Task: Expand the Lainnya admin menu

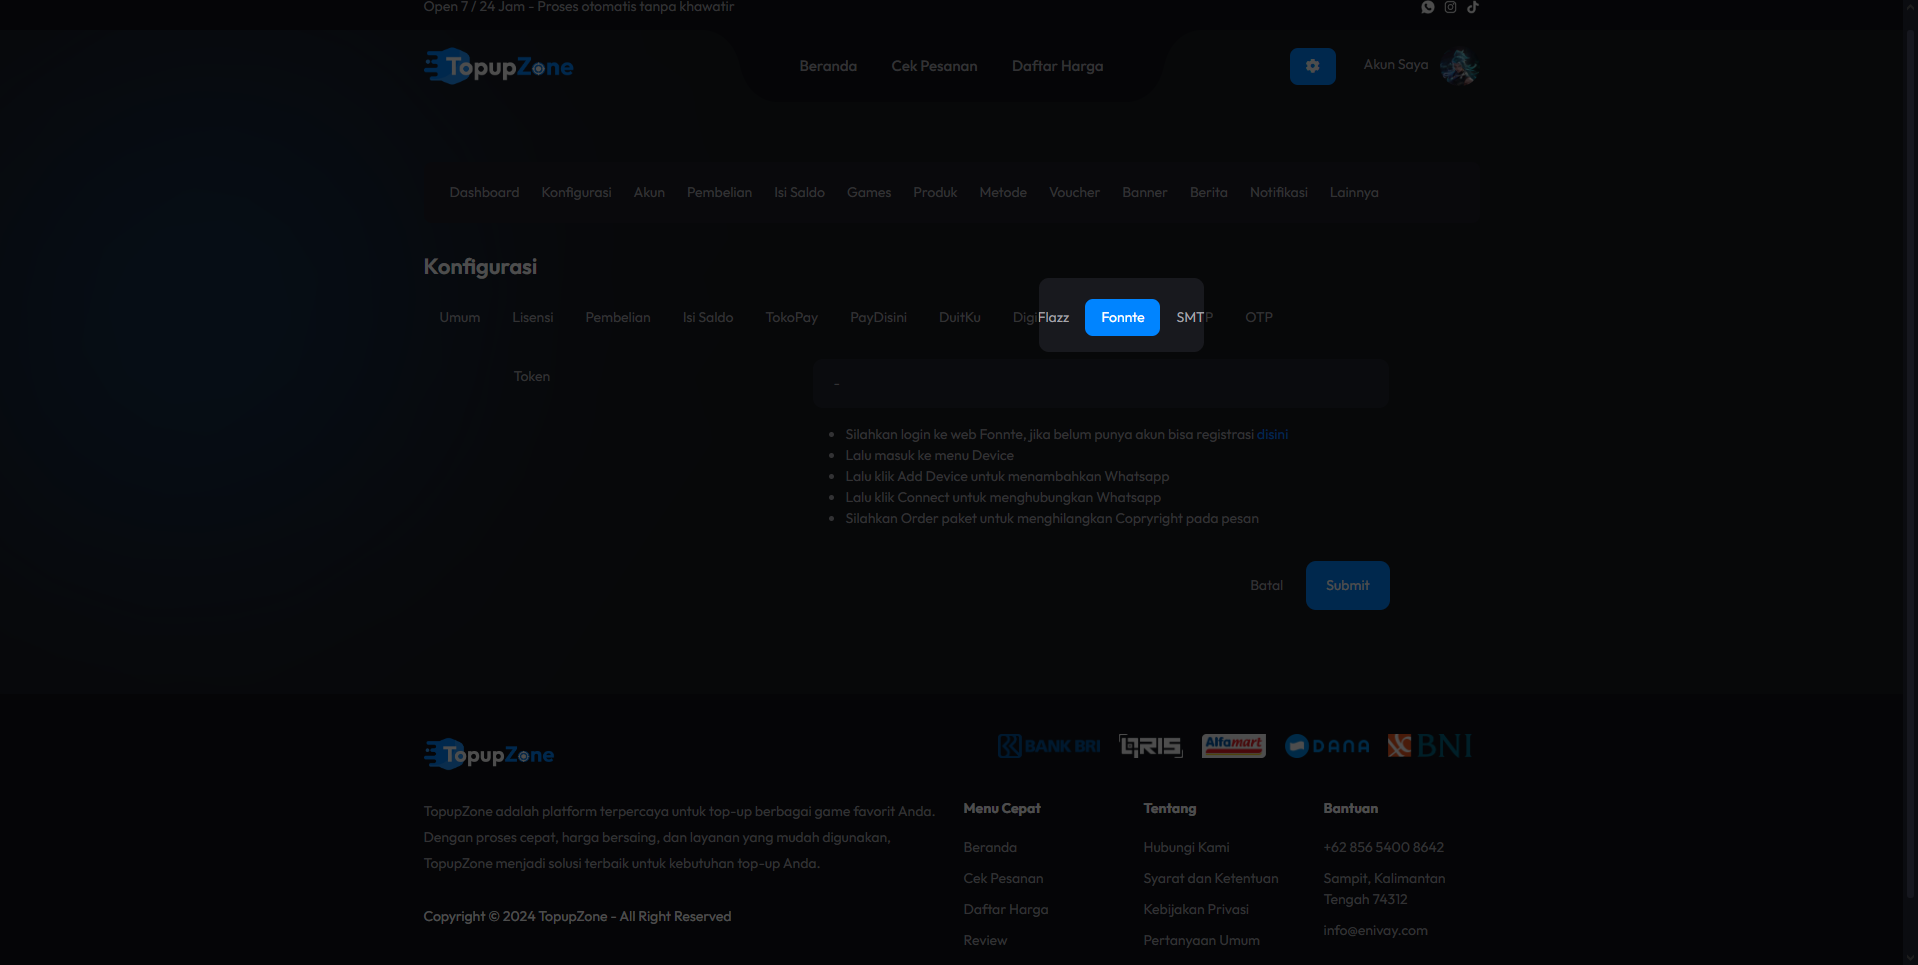Action: [x=1354, y=192]
